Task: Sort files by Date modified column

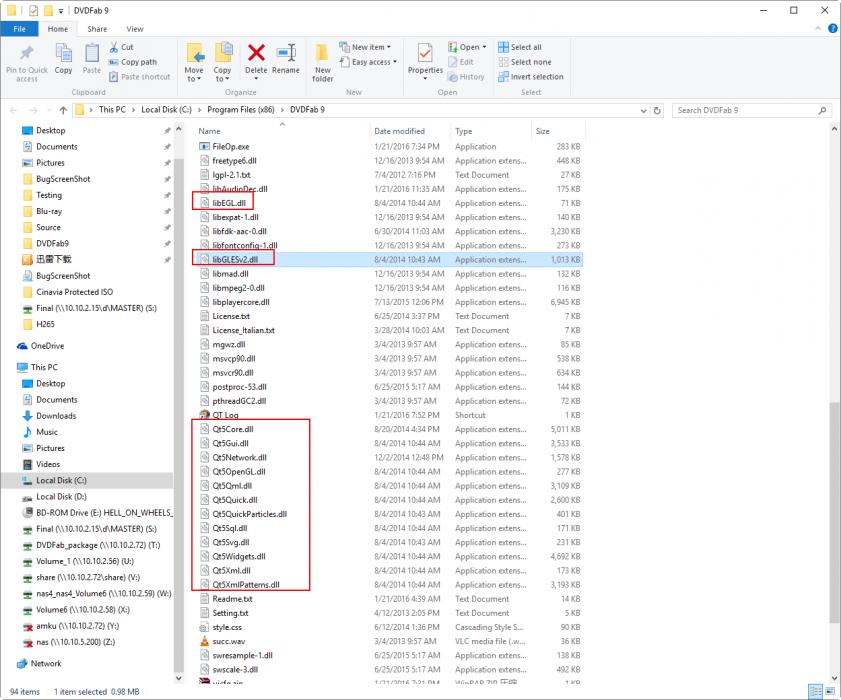Action: pos(400,131)
